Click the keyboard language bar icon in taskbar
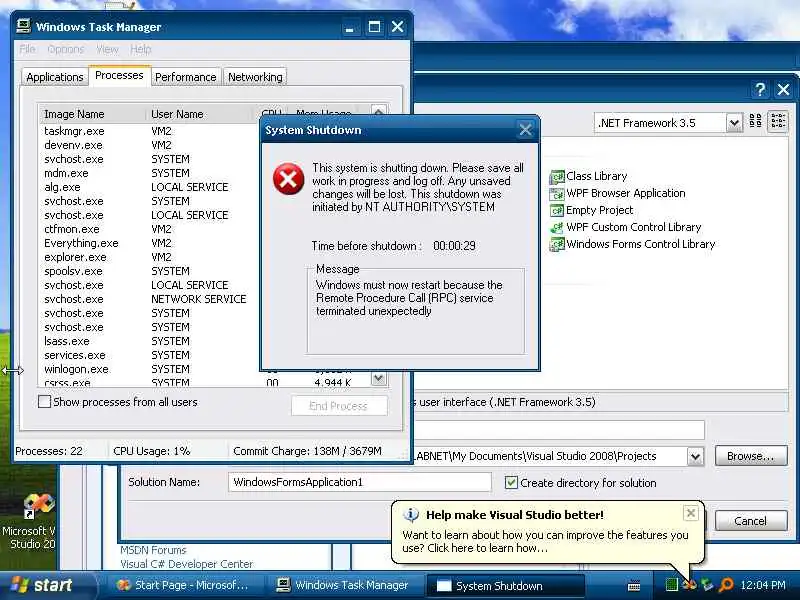This screenshot has height=600, width=800. [x=634, y=586]
